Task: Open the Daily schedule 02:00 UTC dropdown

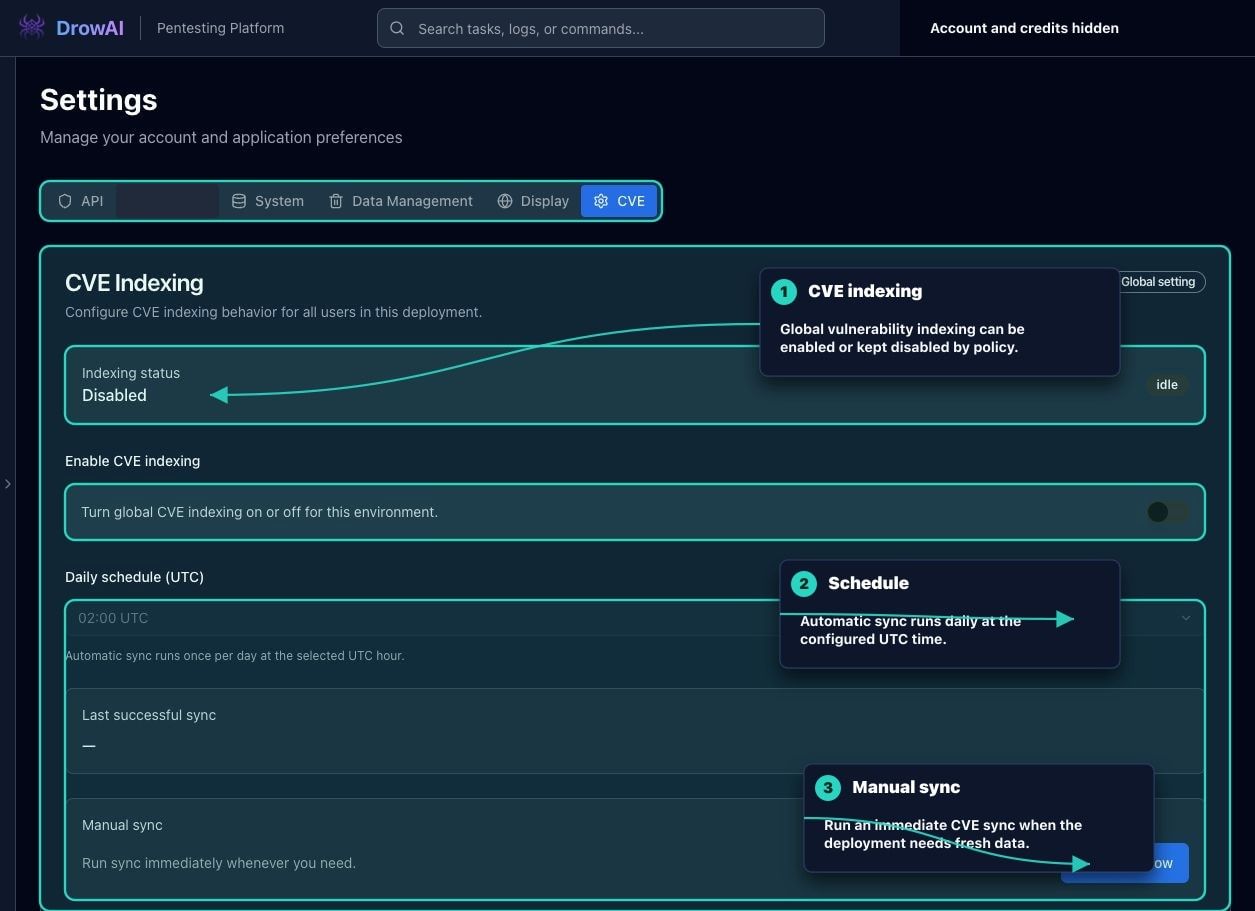Action: tap(635, 618)
